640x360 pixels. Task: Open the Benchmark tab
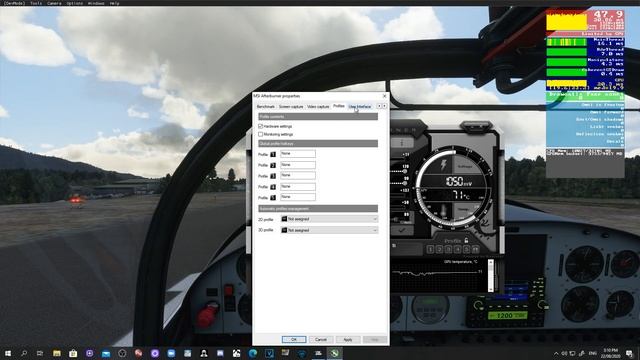pos(266,107)
